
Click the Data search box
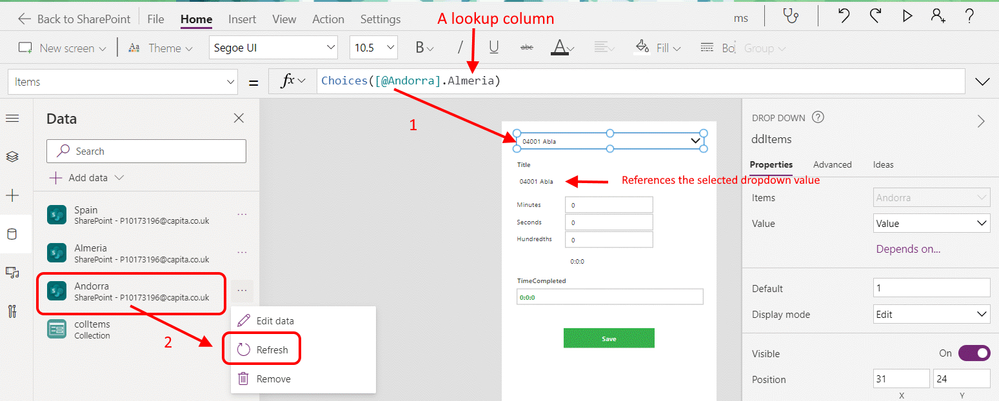[x=146, y=151]
